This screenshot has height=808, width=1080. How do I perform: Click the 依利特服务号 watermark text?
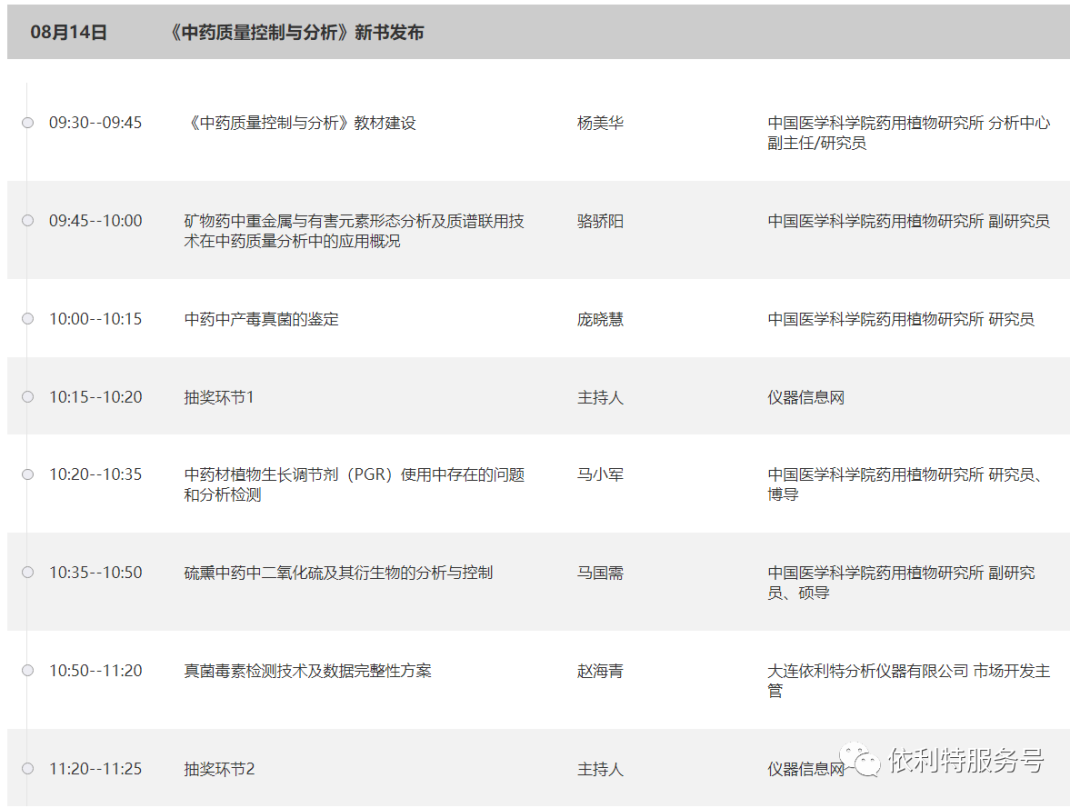pos(966,761)
